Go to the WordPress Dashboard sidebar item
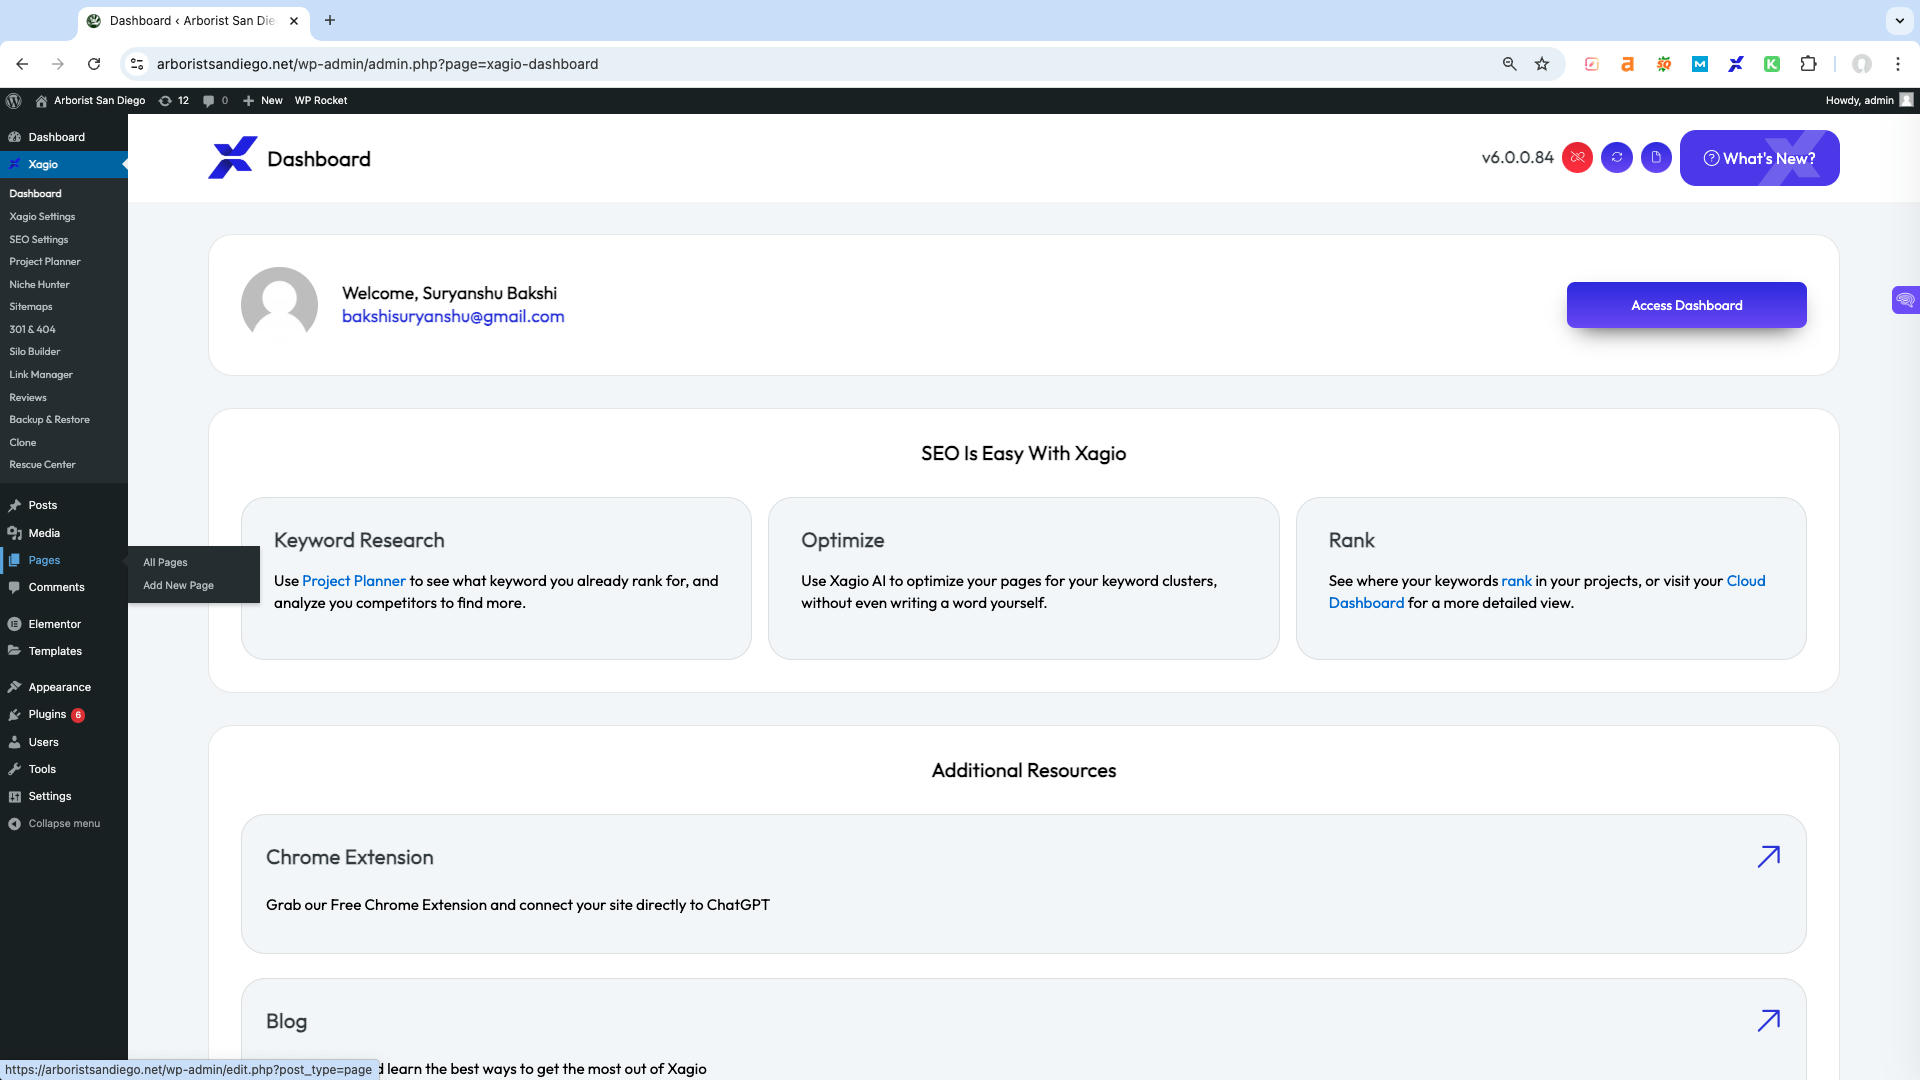The height and width of the screenshot is (1080, 1920). [x=64, y=137]
